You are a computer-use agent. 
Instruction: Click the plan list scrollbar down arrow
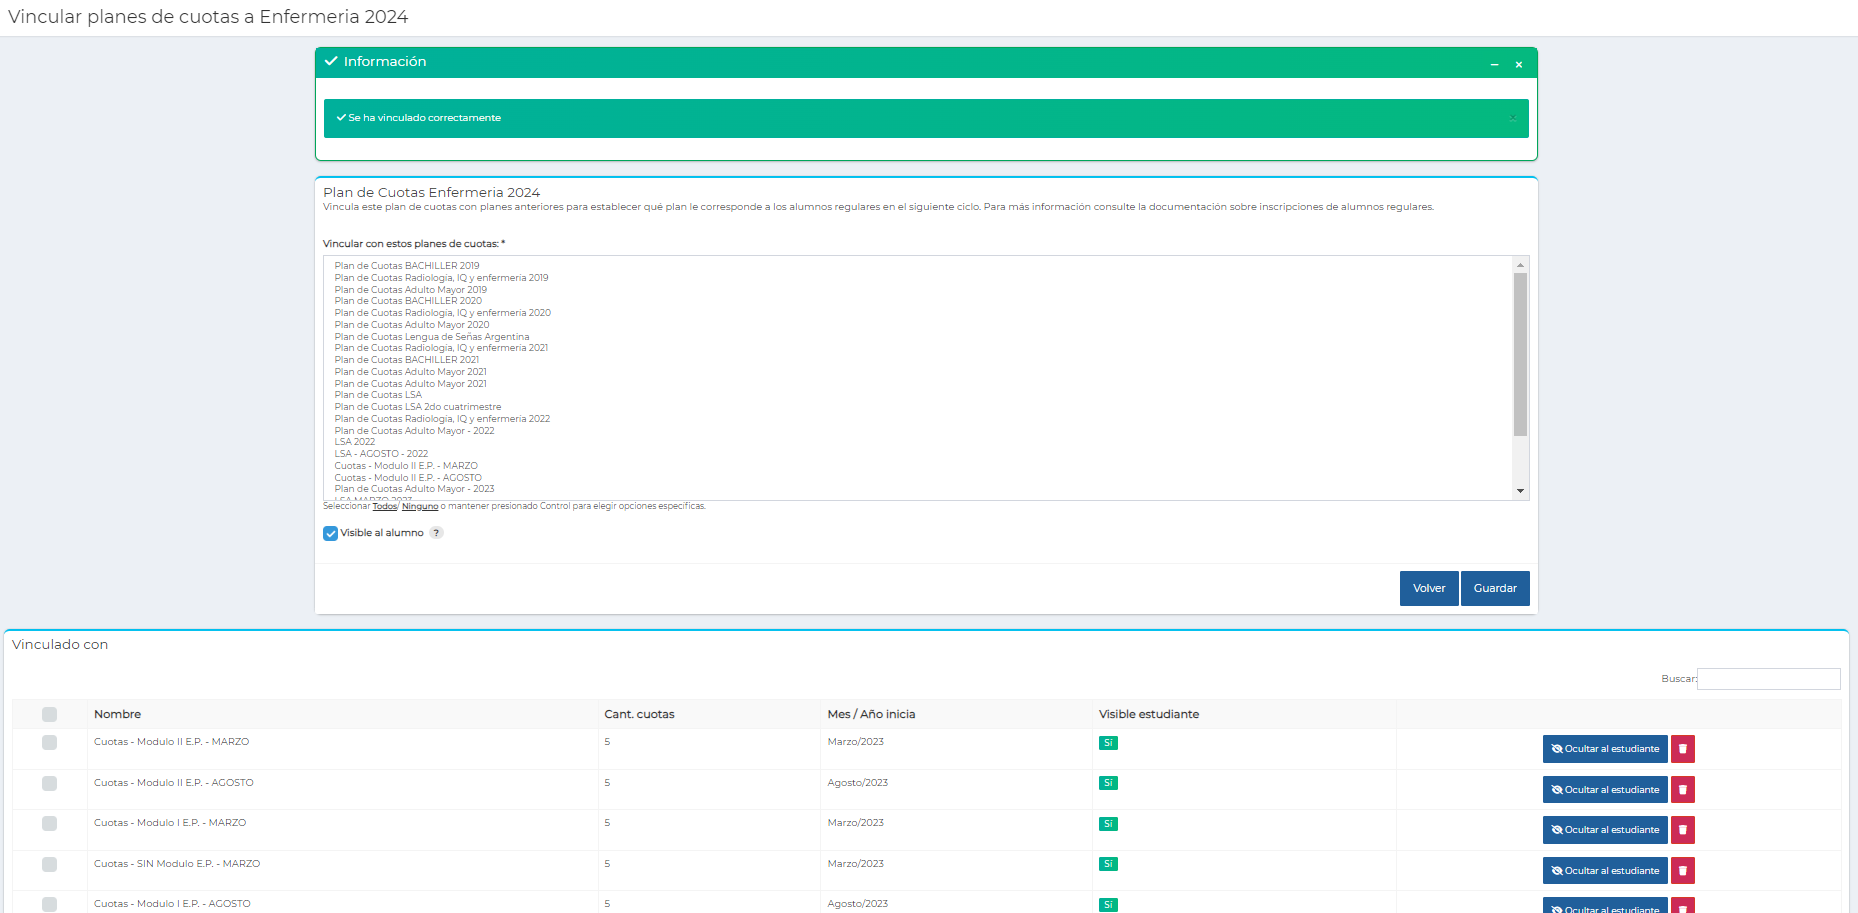pyautogui.click(x=1520, y=491)
